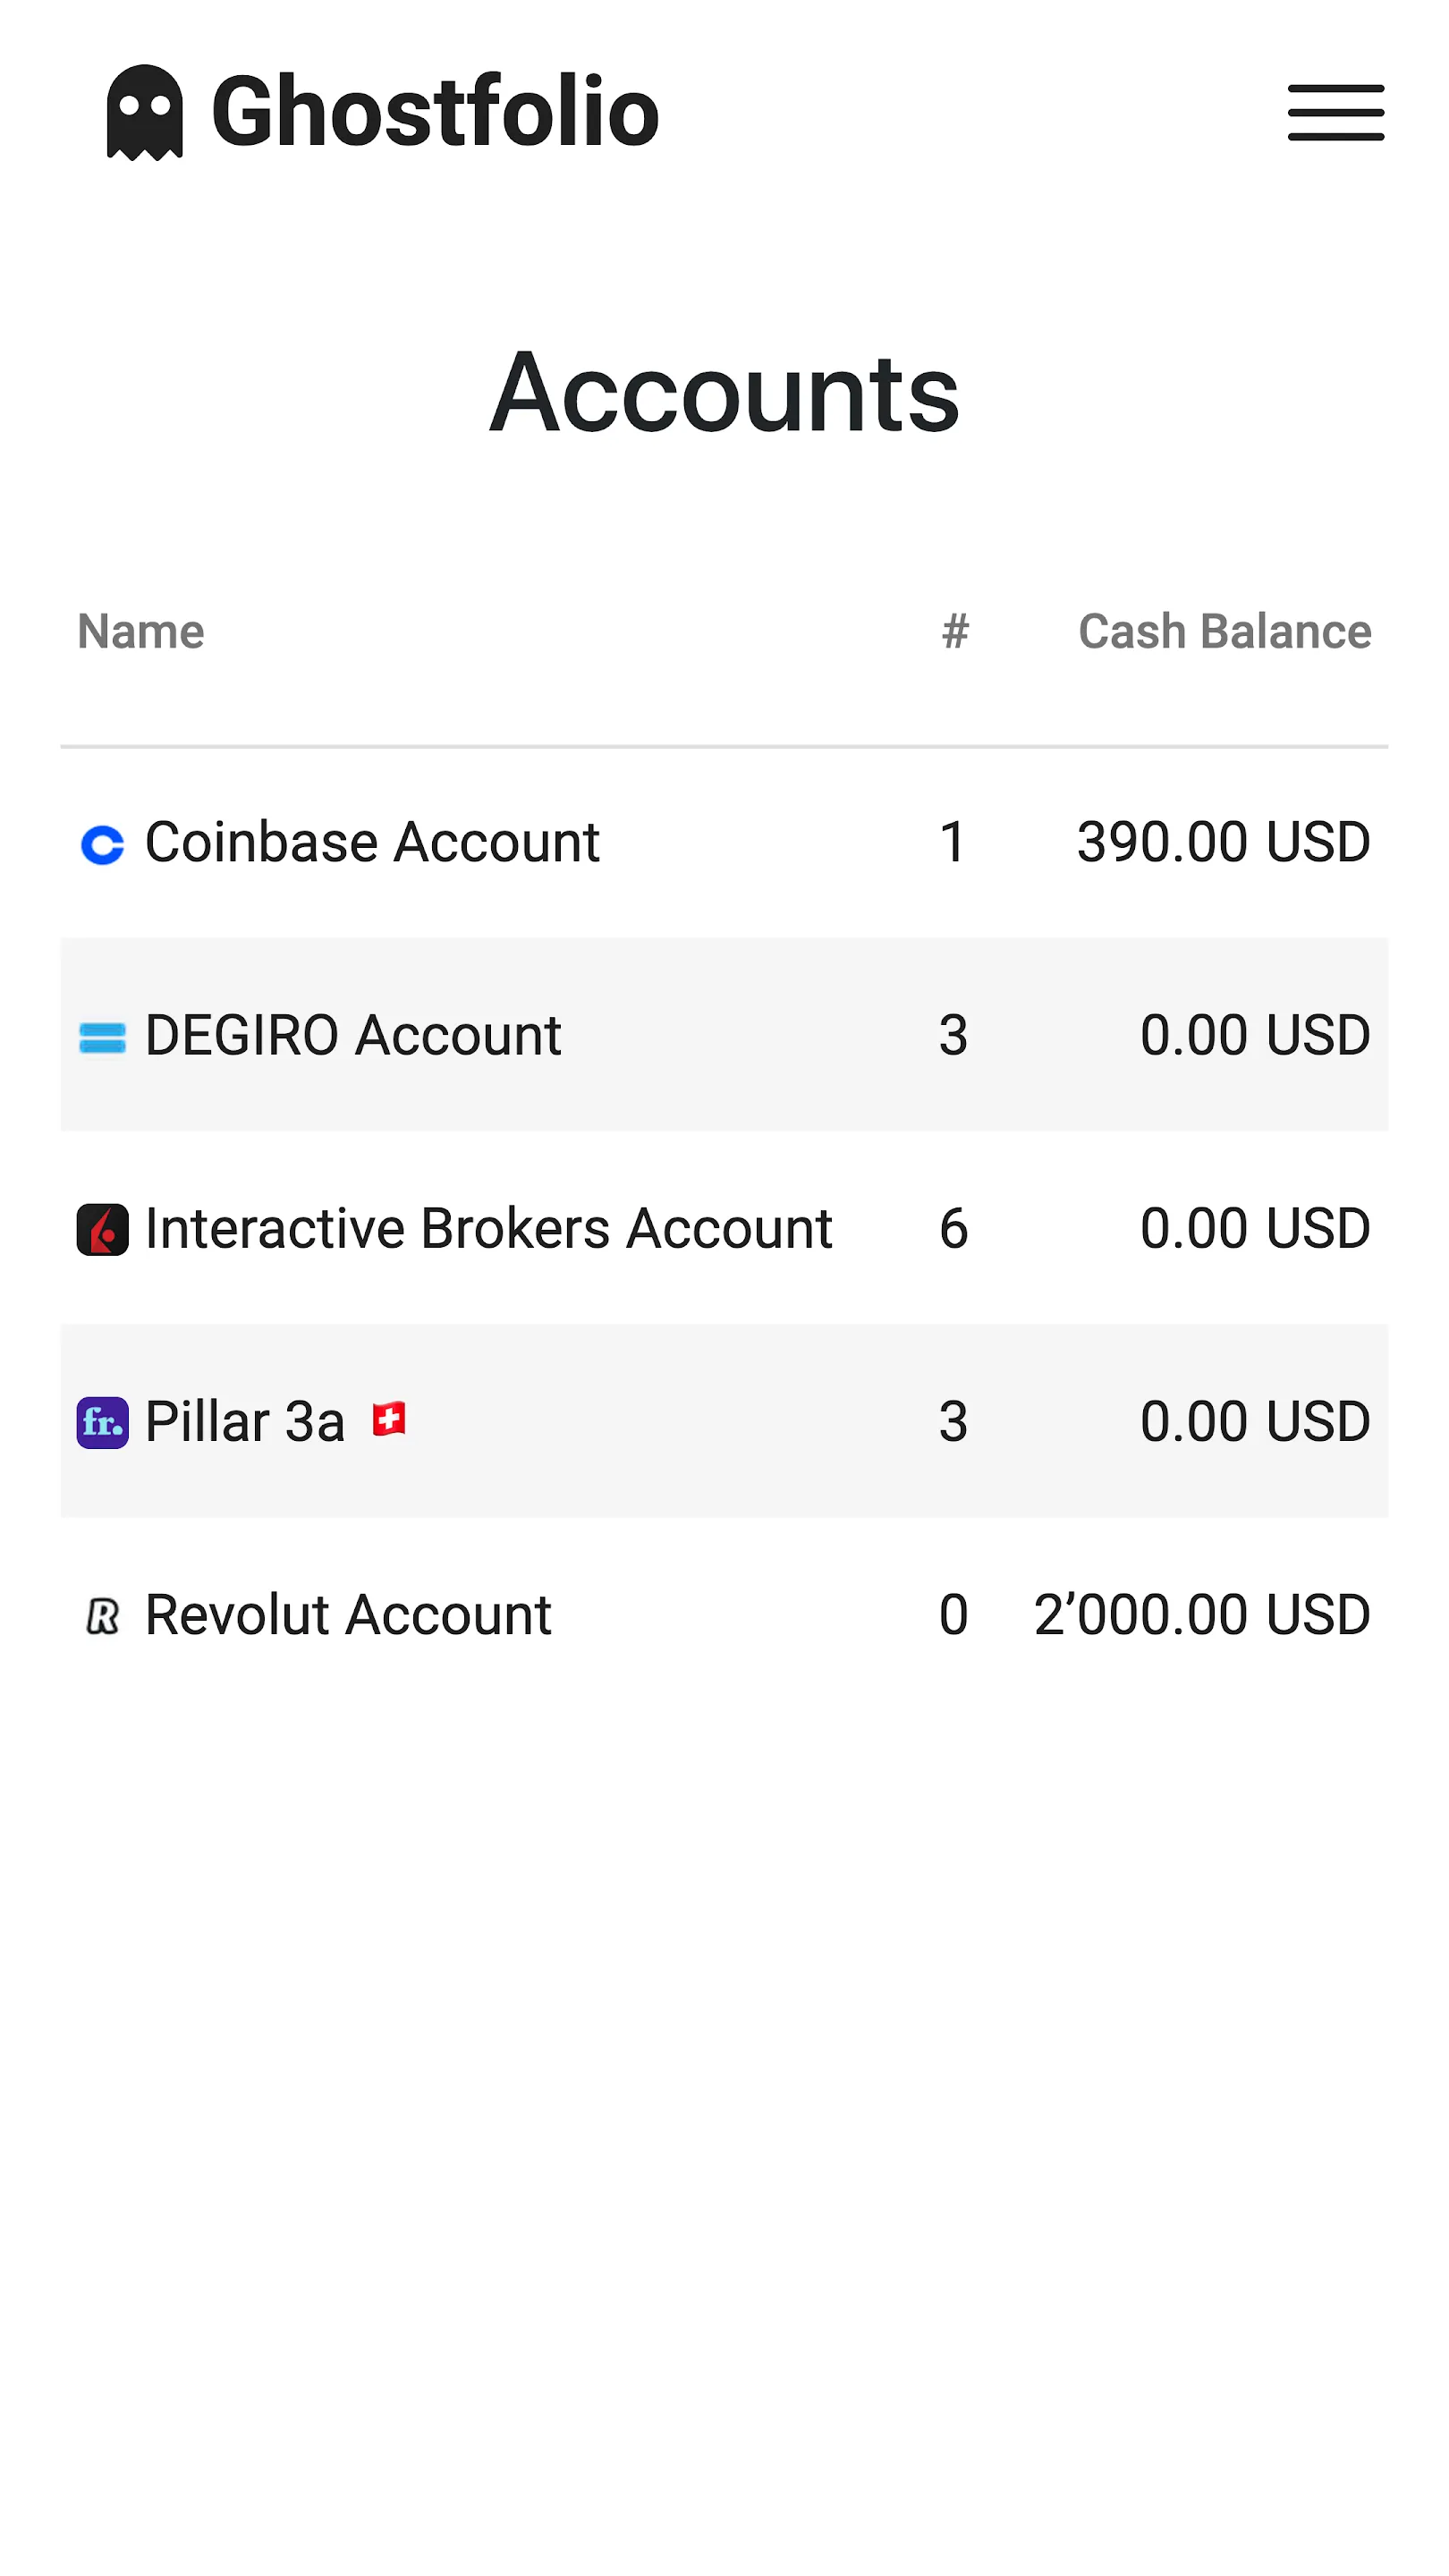This screenshot has width=1449, height=2576.
Task: Sort by Cash Balance column header
Action: [x=1223, y=631]
